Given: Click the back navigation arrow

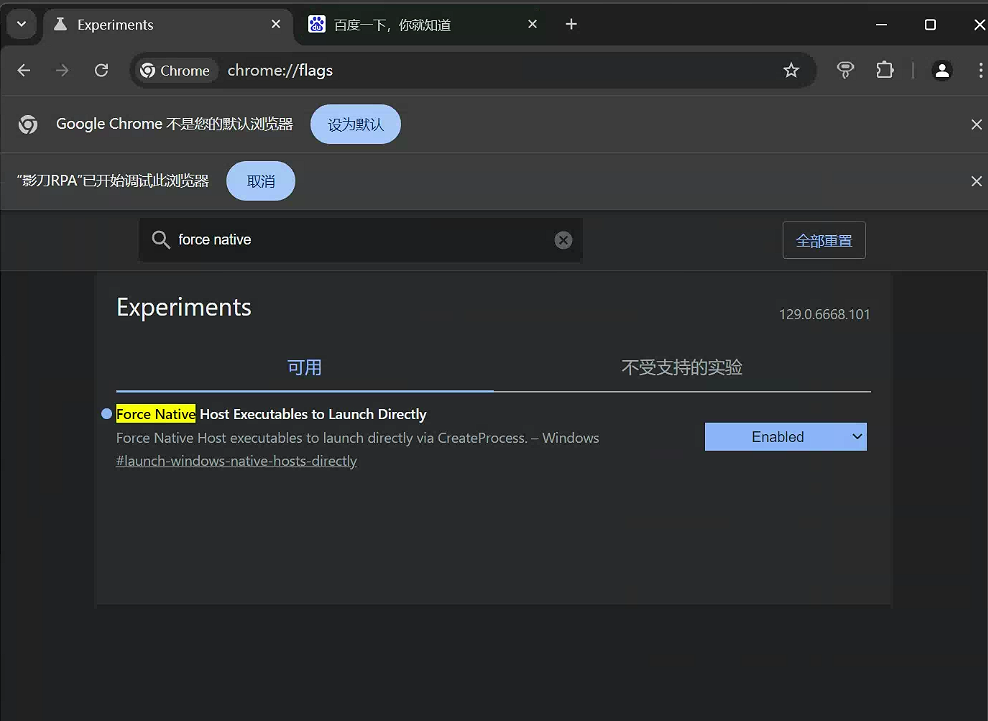Looking at the screenshot, I should coord(24,70).
